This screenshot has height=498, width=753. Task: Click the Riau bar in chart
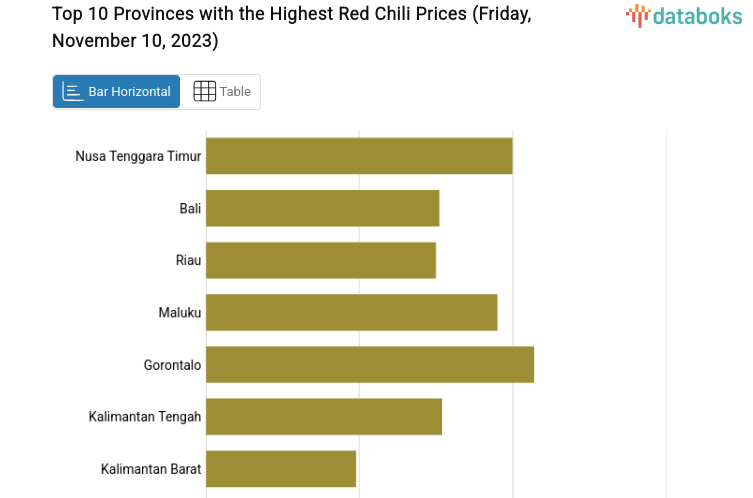coord(321,260)
